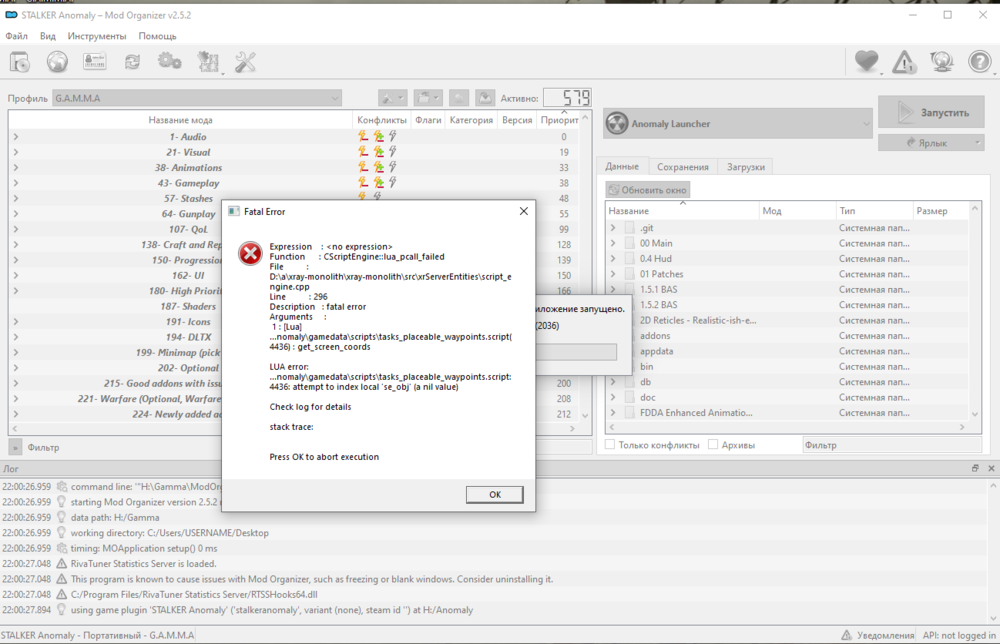Click the Активно counter showing 579
Screen dimensions: 1000x644
point(567,98)
